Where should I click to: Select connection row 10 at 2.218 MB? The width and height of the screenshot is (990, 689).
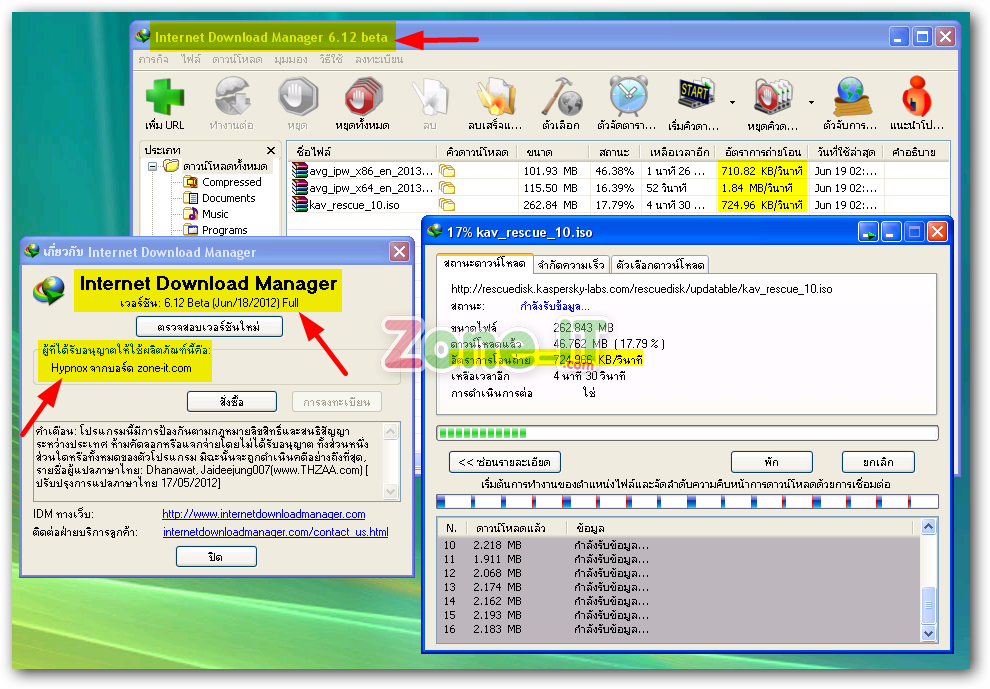tap(679, 545)
